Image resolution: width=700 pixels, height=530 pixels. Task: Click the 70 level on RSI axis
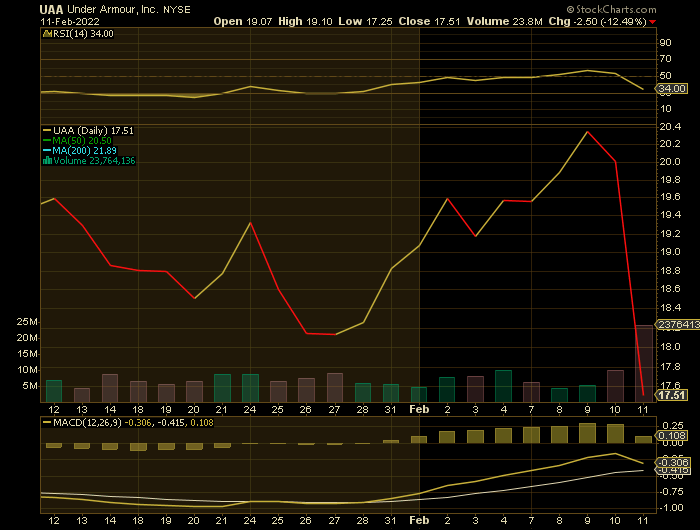tap(665, 59)
